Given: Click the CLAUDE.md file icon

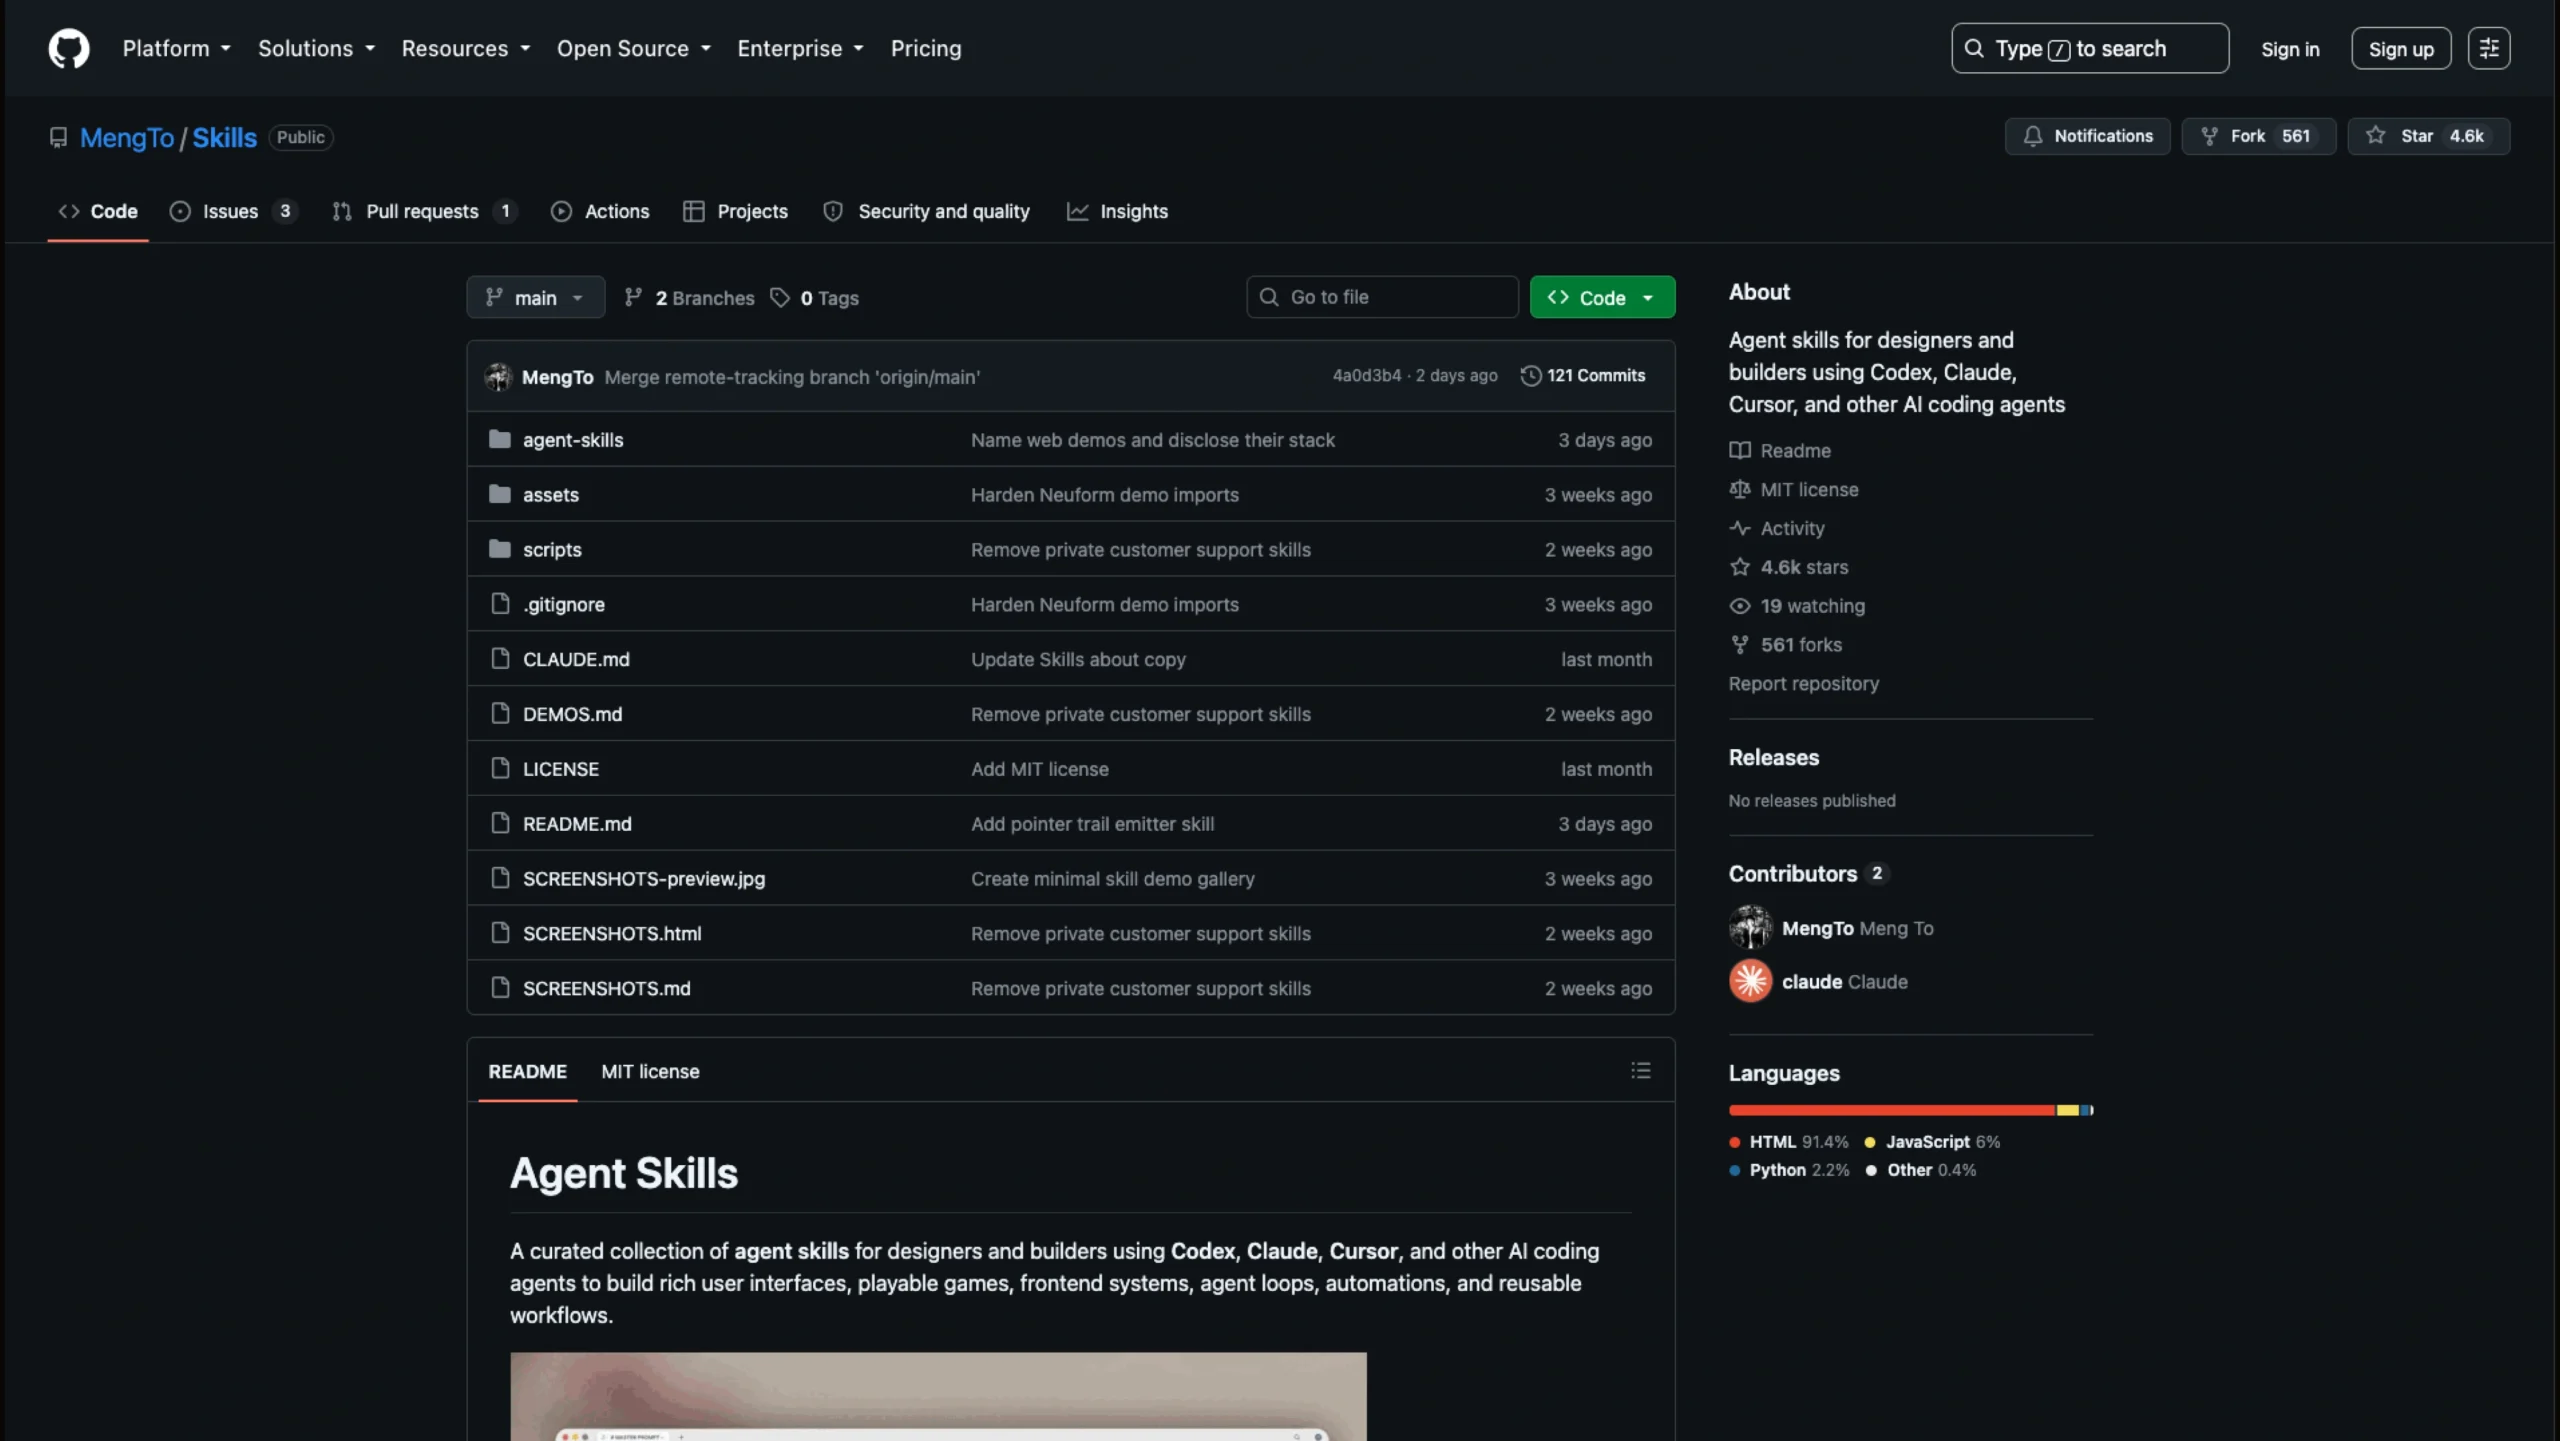Looking at the screenshot, I should (x=500, y=659).
